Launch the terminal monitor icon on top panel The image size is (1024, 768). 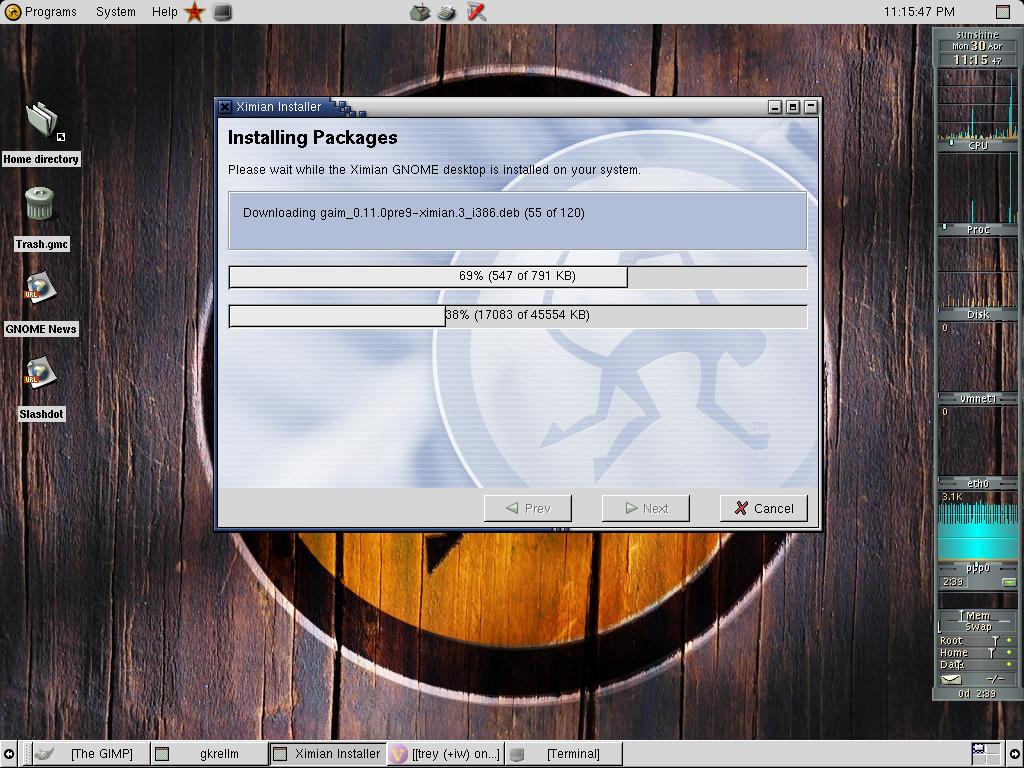pyautogui.click(x=223, y=12)
